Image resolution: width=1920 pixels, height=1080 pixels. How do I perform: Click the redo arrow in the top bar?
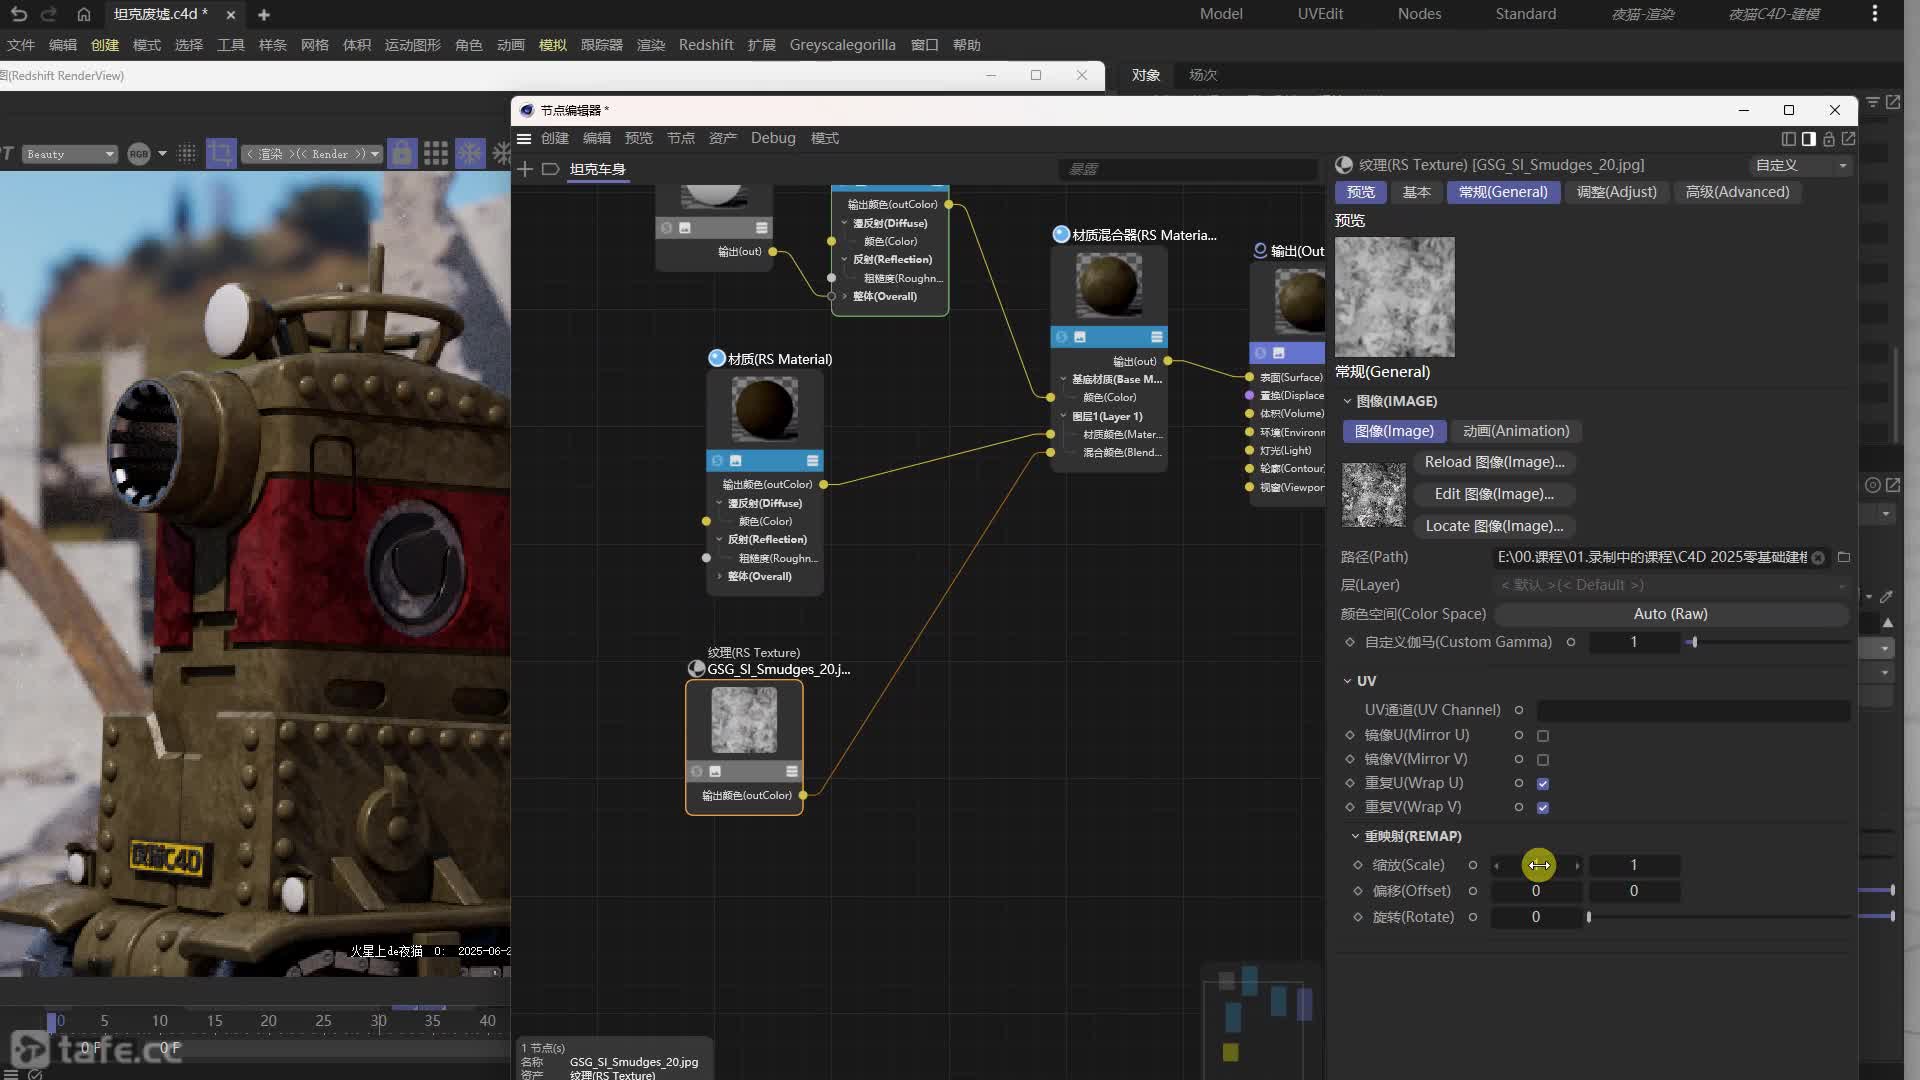[48, 14]
